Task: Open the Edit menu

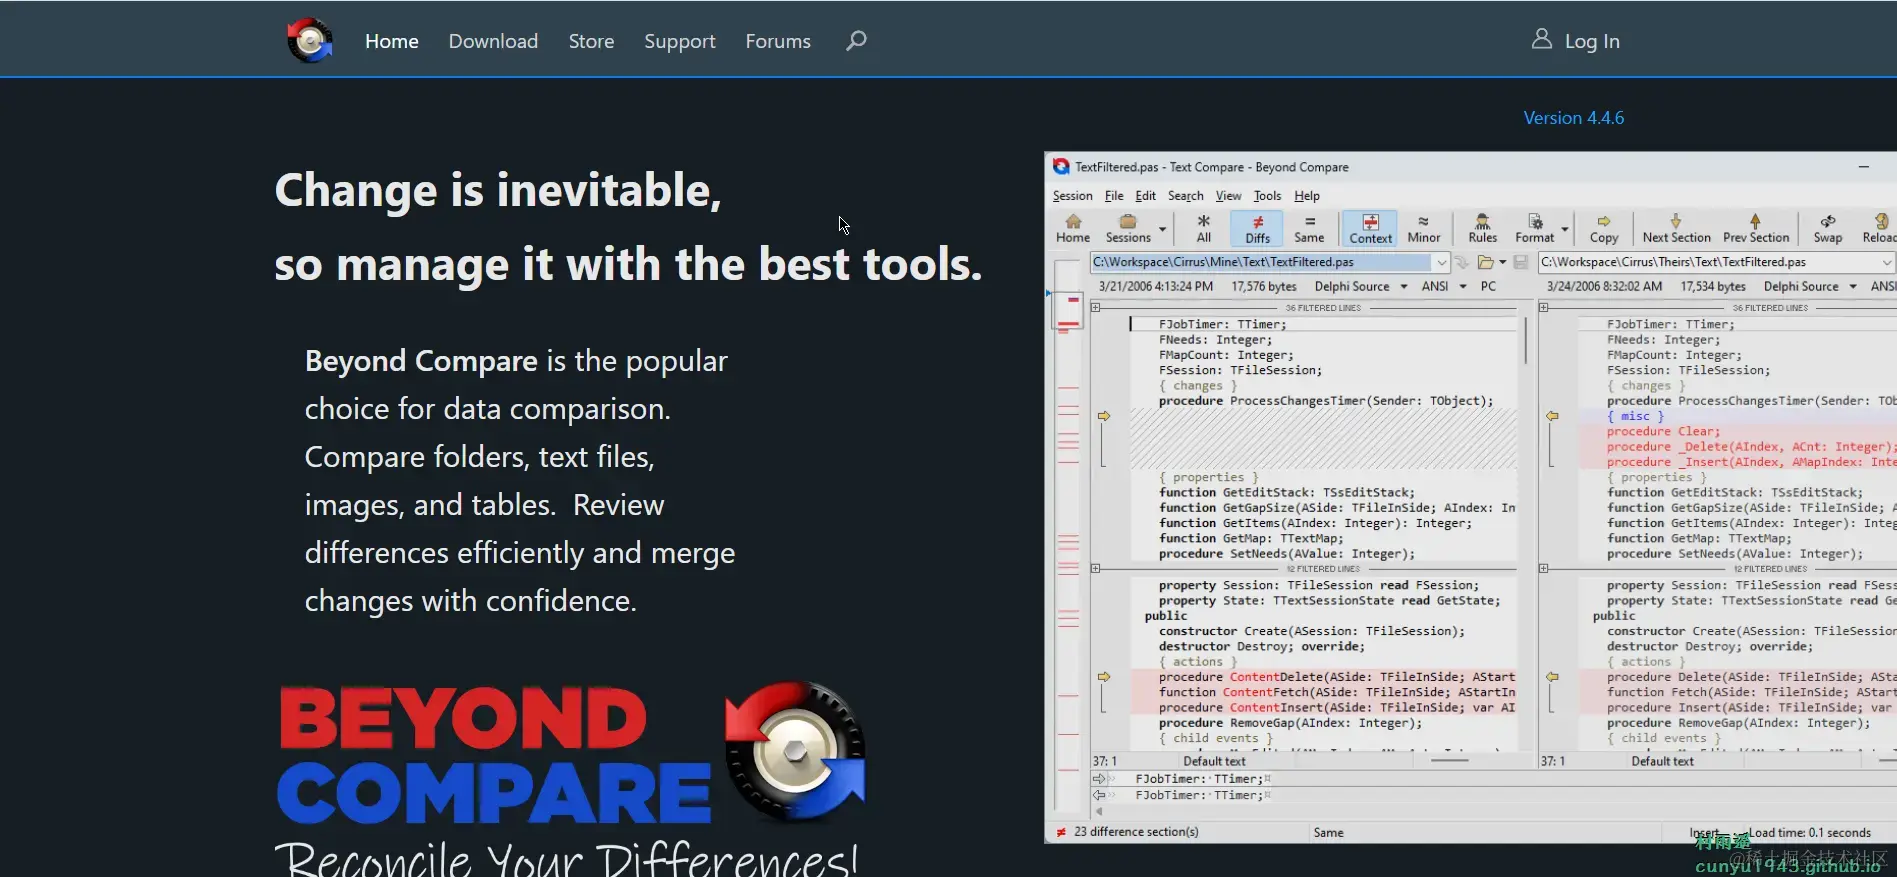Action: [x=1145, y=196]
